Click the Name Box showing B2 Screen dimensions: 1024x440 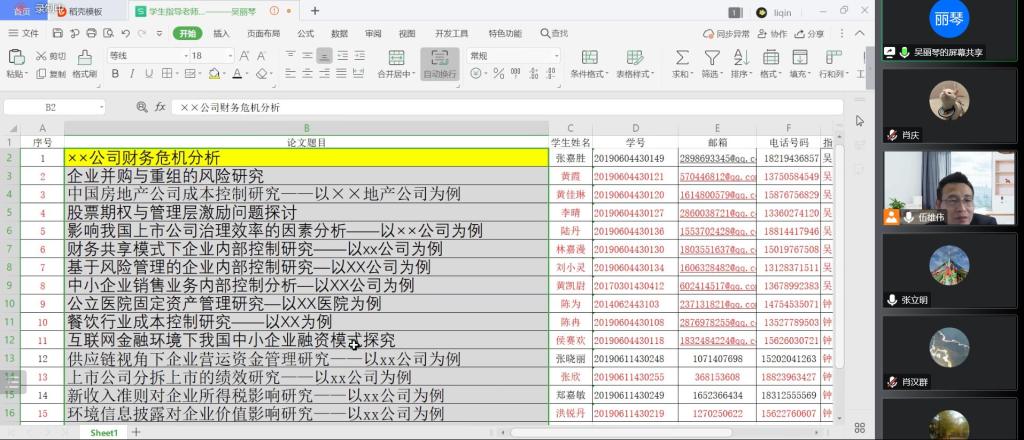pyautogui.click(x=50, y=107)
